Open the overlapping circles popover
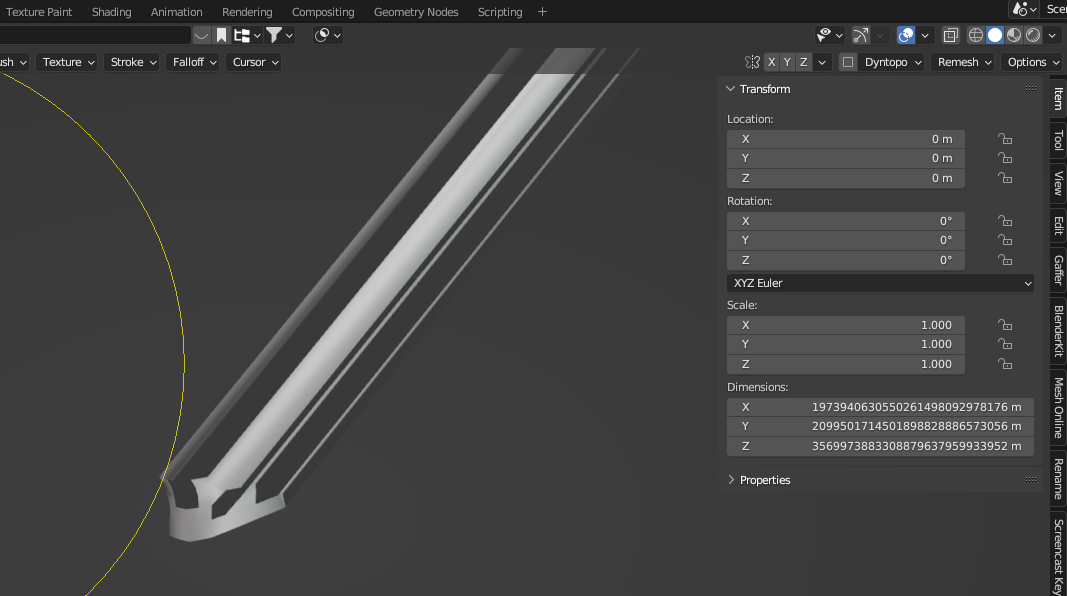 tap(327, 35)
